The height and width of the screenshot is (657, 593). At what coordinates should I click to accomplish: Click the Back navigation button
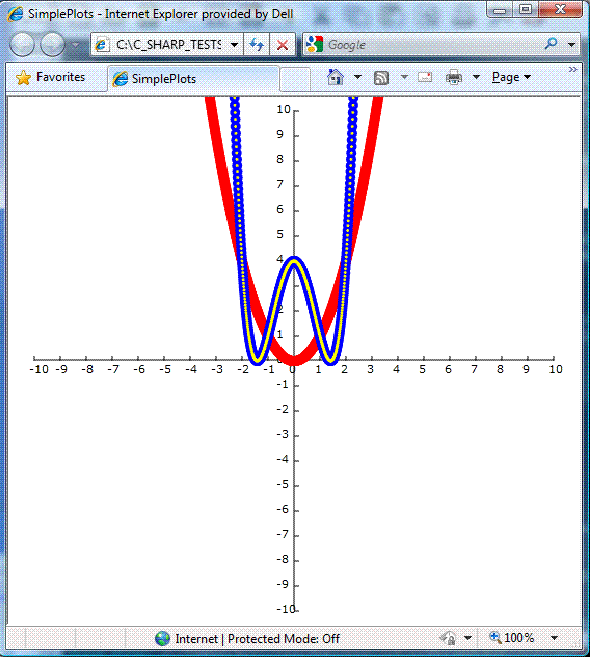22,44
